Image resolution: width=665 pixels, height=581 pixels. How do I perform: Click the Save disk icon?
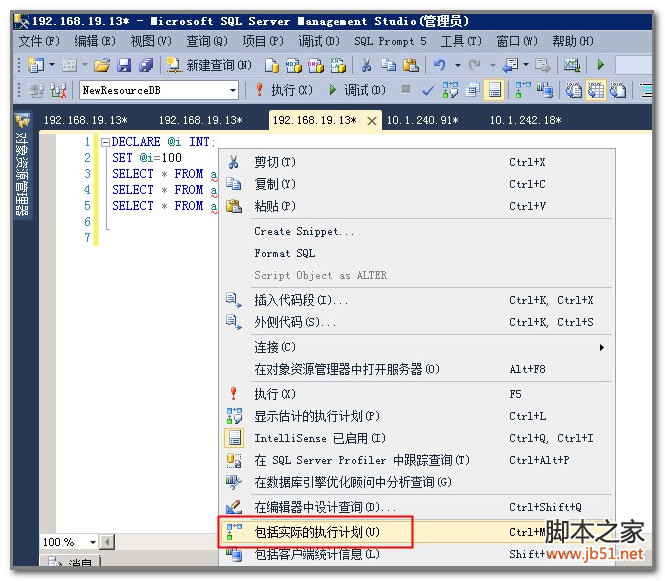point(124,65)
